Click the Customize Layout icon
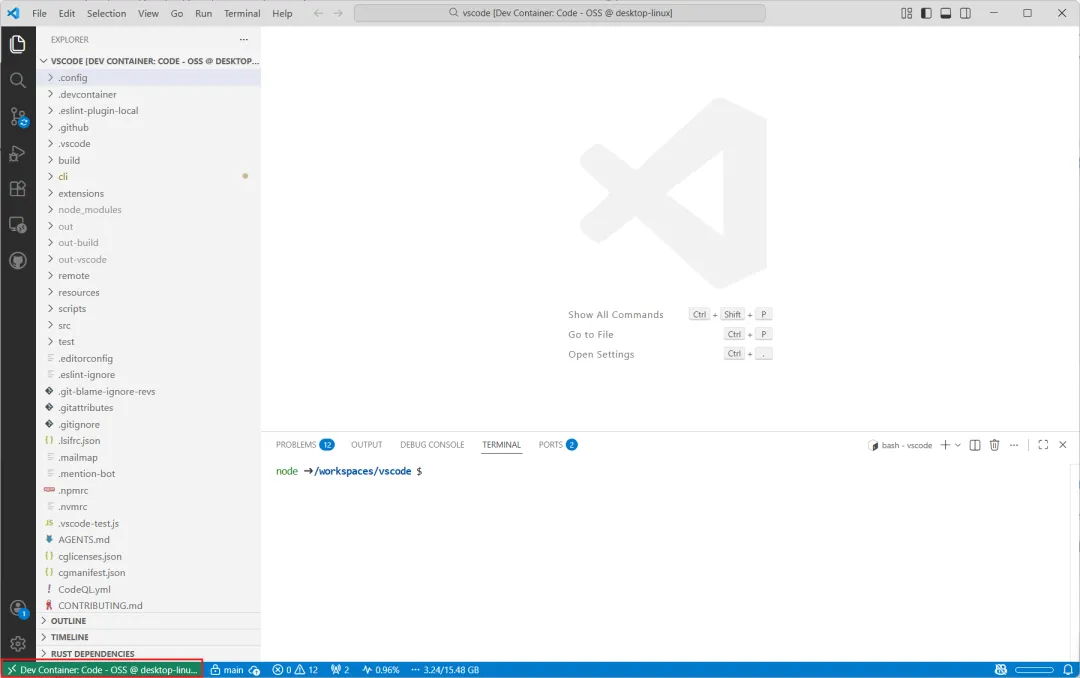Screen dimensions: 1080x678 pos(906,13)
